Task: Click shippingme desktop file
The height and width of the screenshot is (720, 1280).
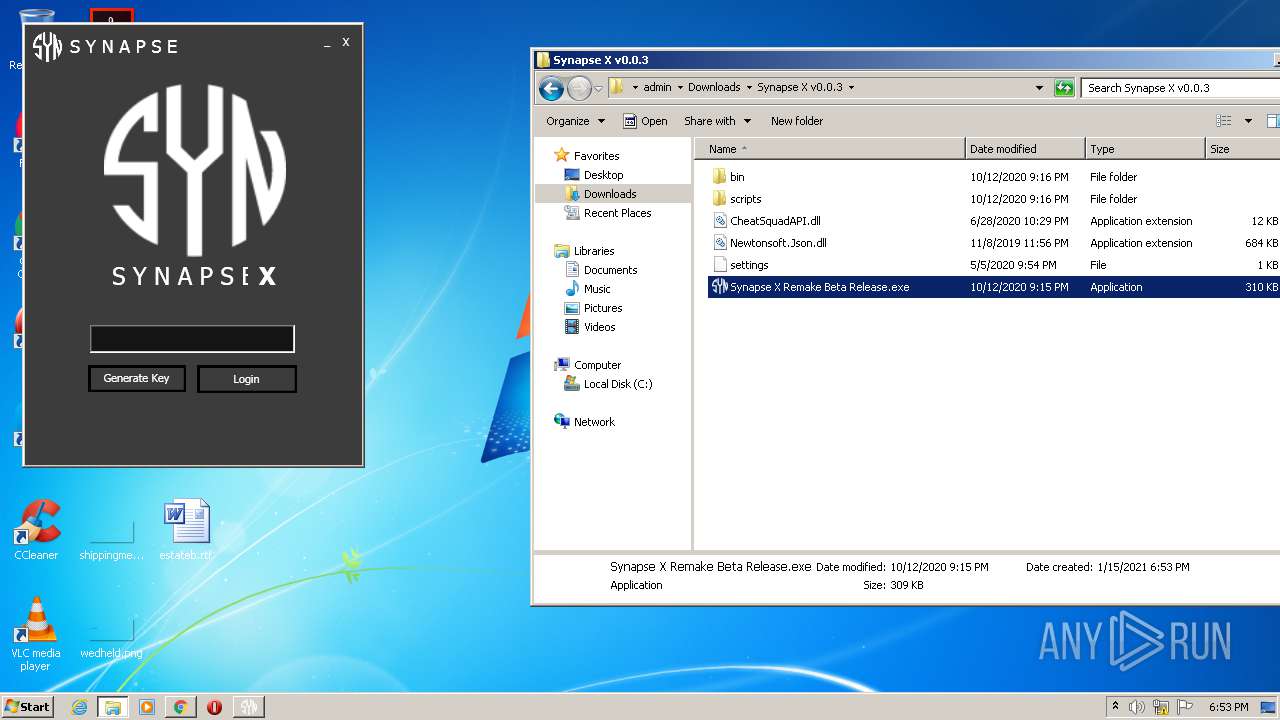Action: point(112,540)
